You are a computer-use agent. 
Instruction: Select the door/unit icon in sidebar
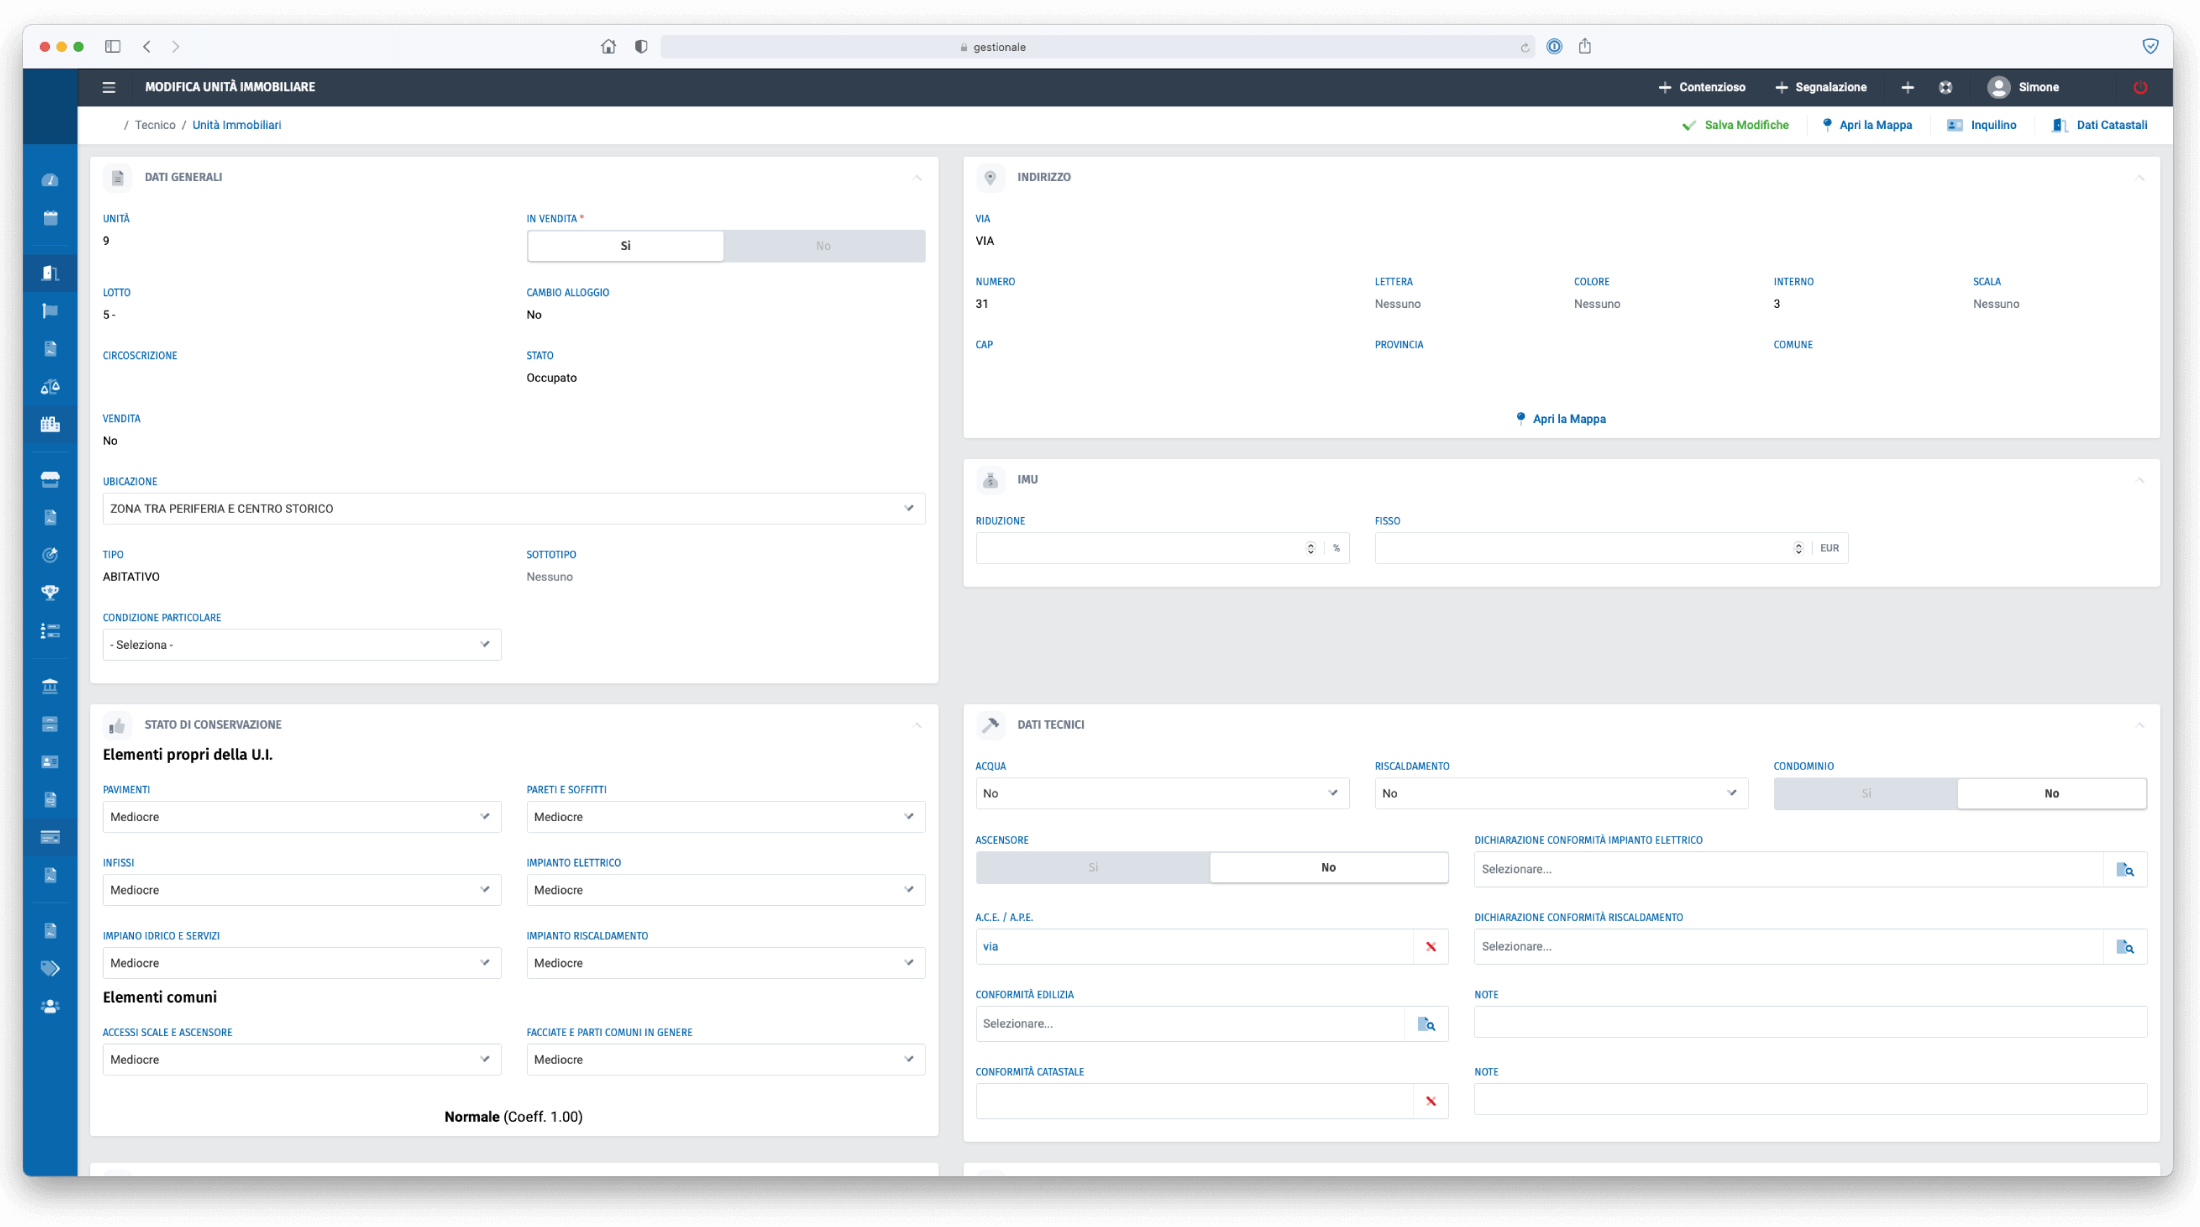[x=50, y=272]
